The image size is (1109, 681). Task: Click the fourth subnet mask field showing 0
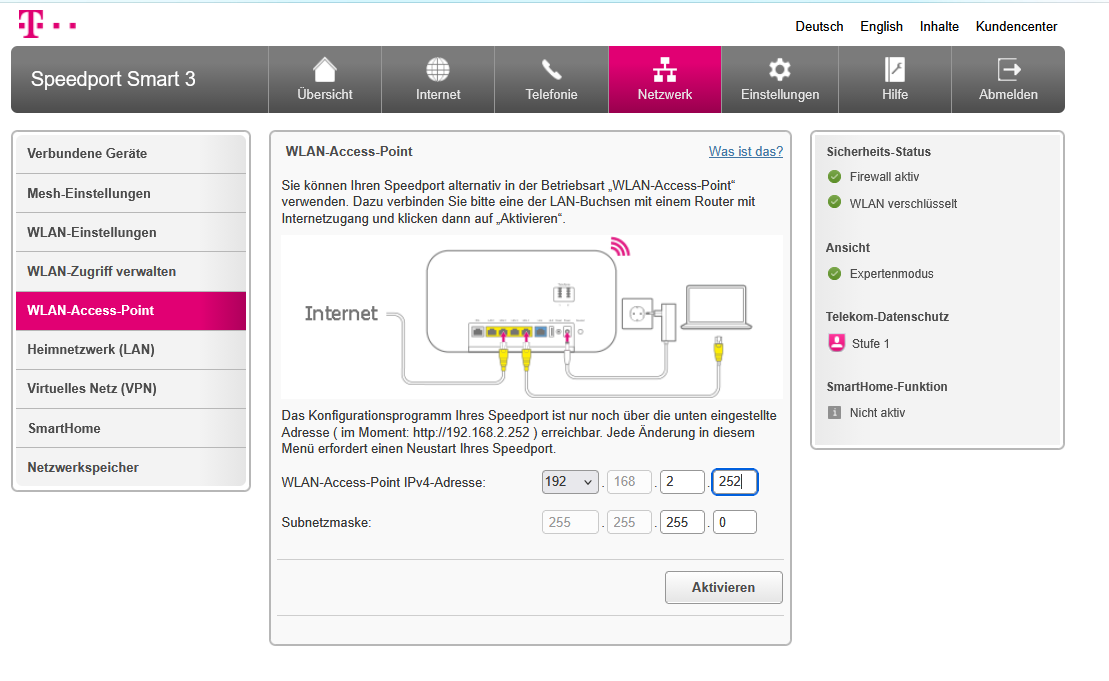tap(735, 522)
